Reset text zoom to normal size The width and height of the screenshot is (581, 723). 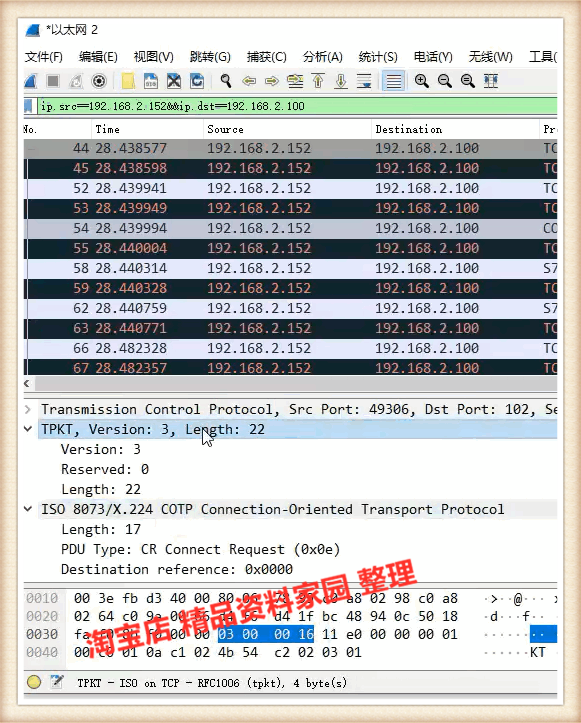pyautogui.click(x=468, y=82)
